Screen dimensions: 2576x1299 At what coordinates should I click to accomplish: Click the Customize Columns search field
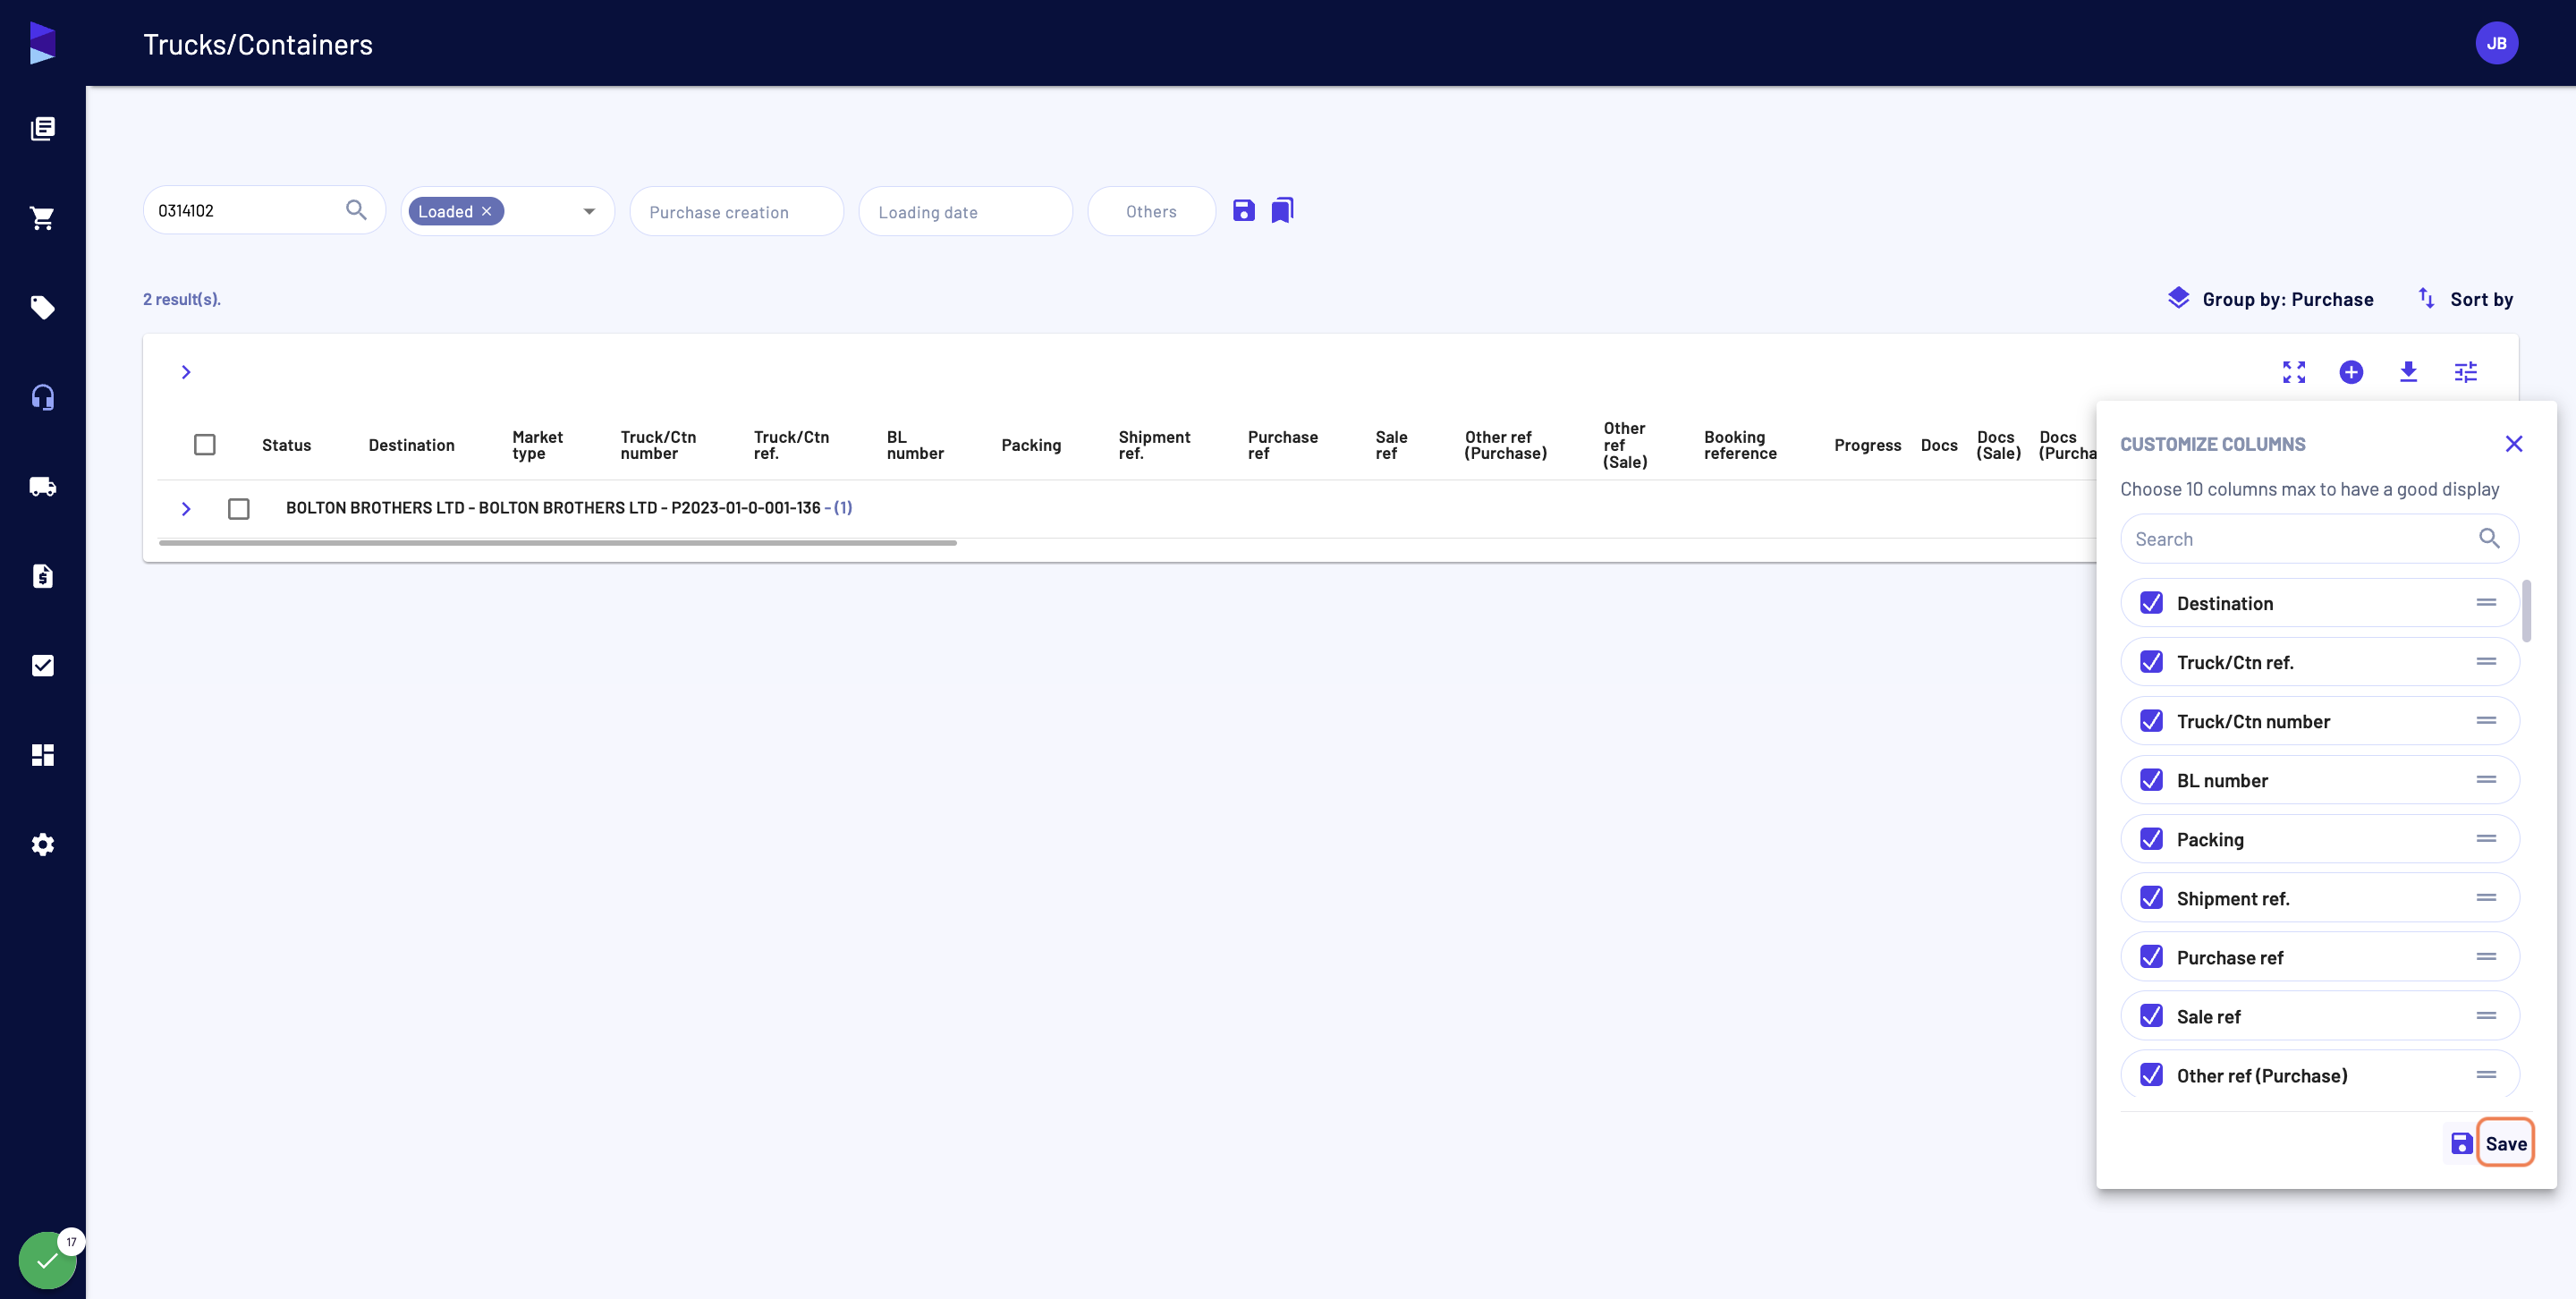click(x=2318, y=539)
